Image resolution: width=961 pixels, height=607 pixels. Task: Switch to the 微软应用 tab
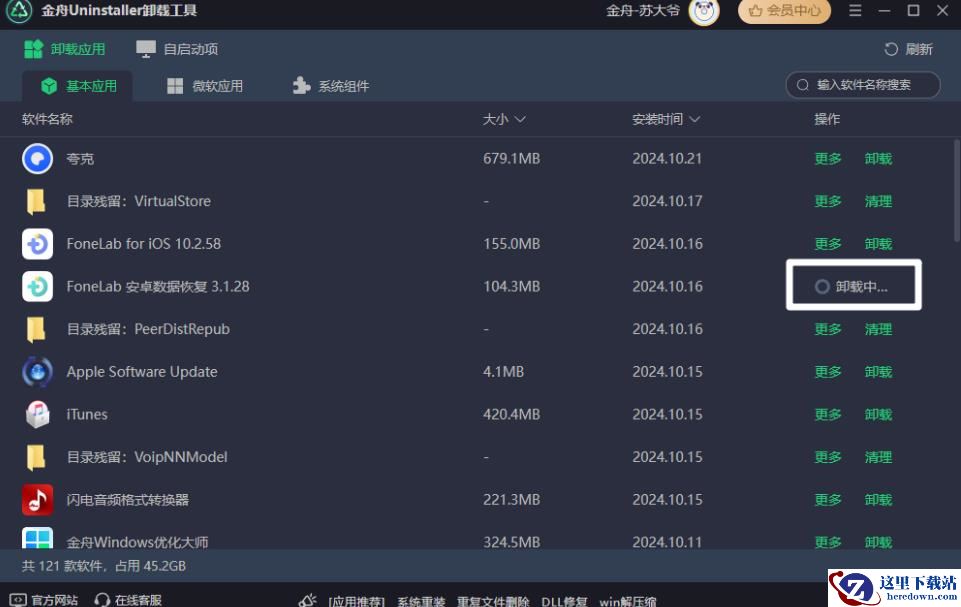pos(204,86)
